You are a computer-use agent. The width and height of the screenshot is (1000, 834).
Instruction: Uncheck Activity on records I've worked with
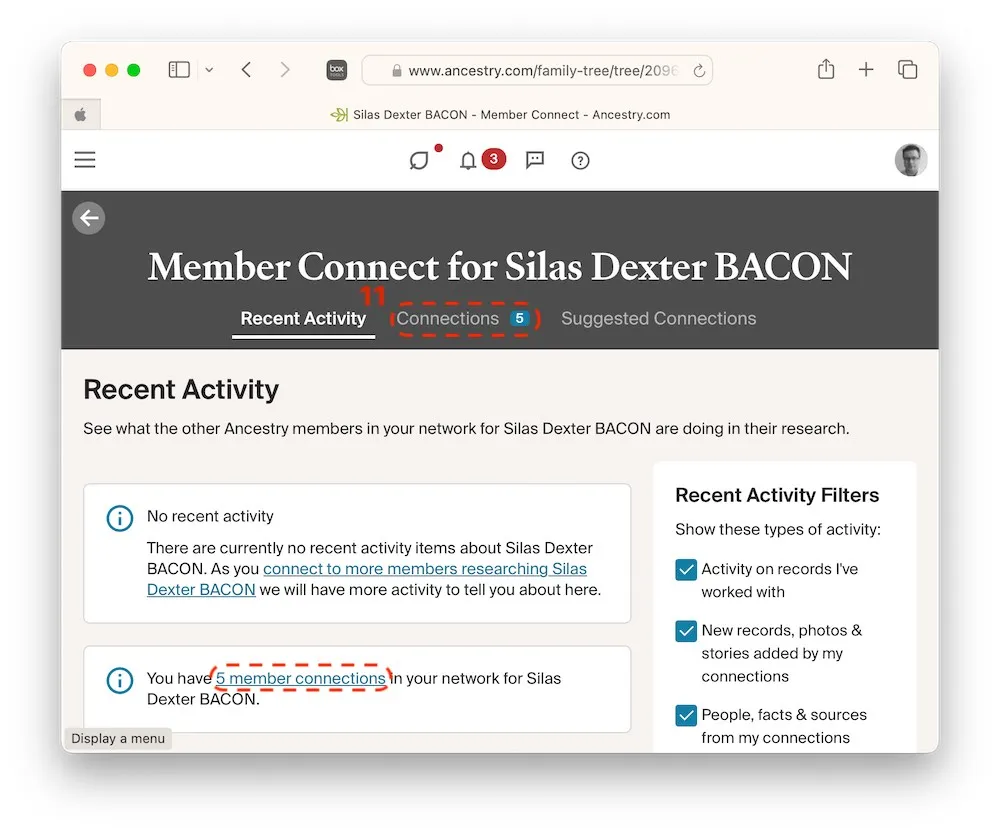point(686,569)
